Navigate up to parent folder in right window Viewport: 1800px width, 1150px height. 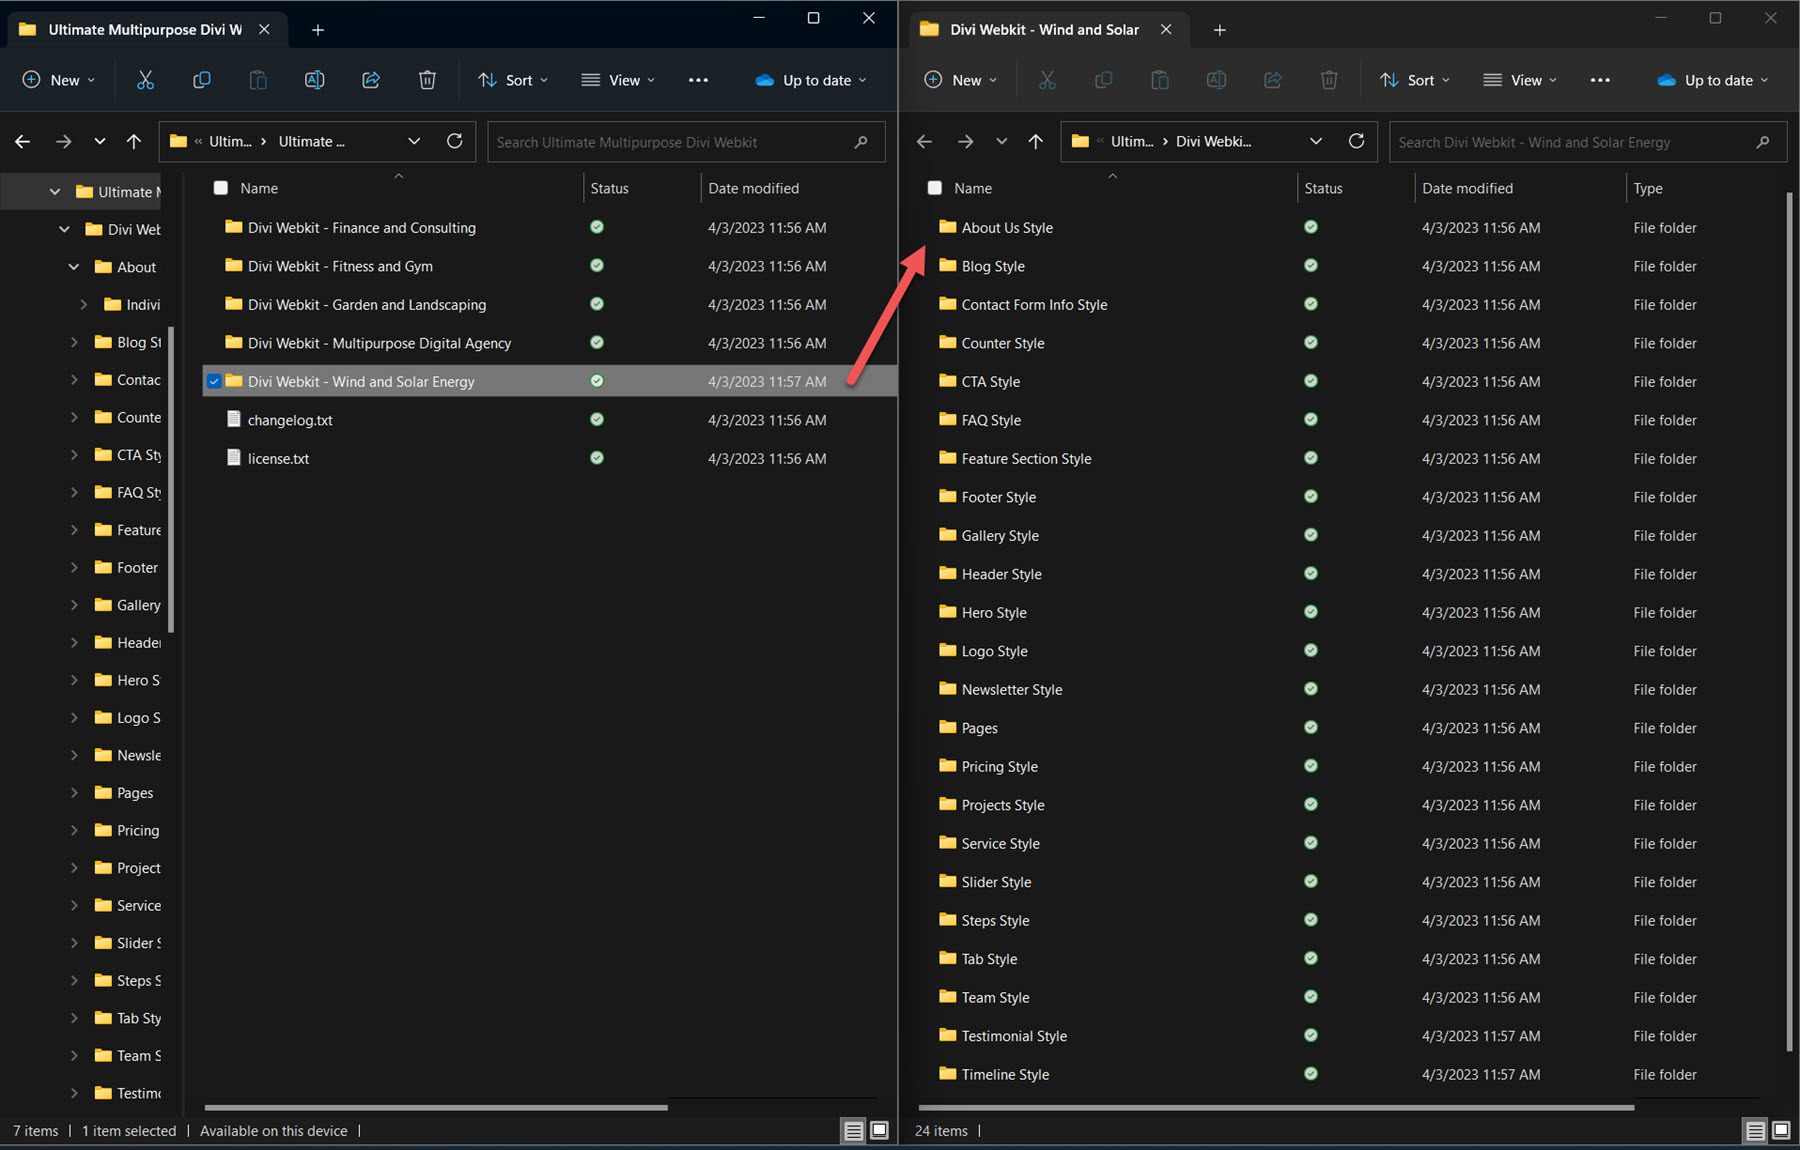pyautogui.click(x=1035, y=141)
